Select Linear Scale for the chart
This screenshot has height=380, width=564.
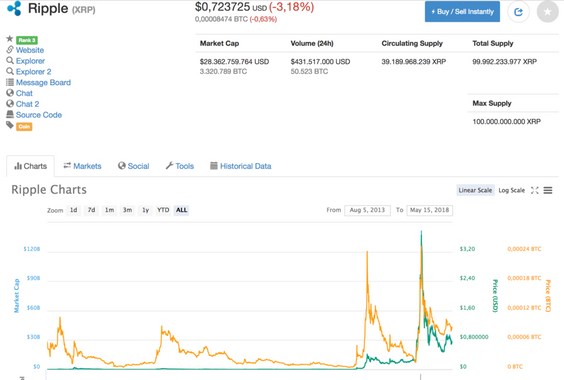(475, 190)
